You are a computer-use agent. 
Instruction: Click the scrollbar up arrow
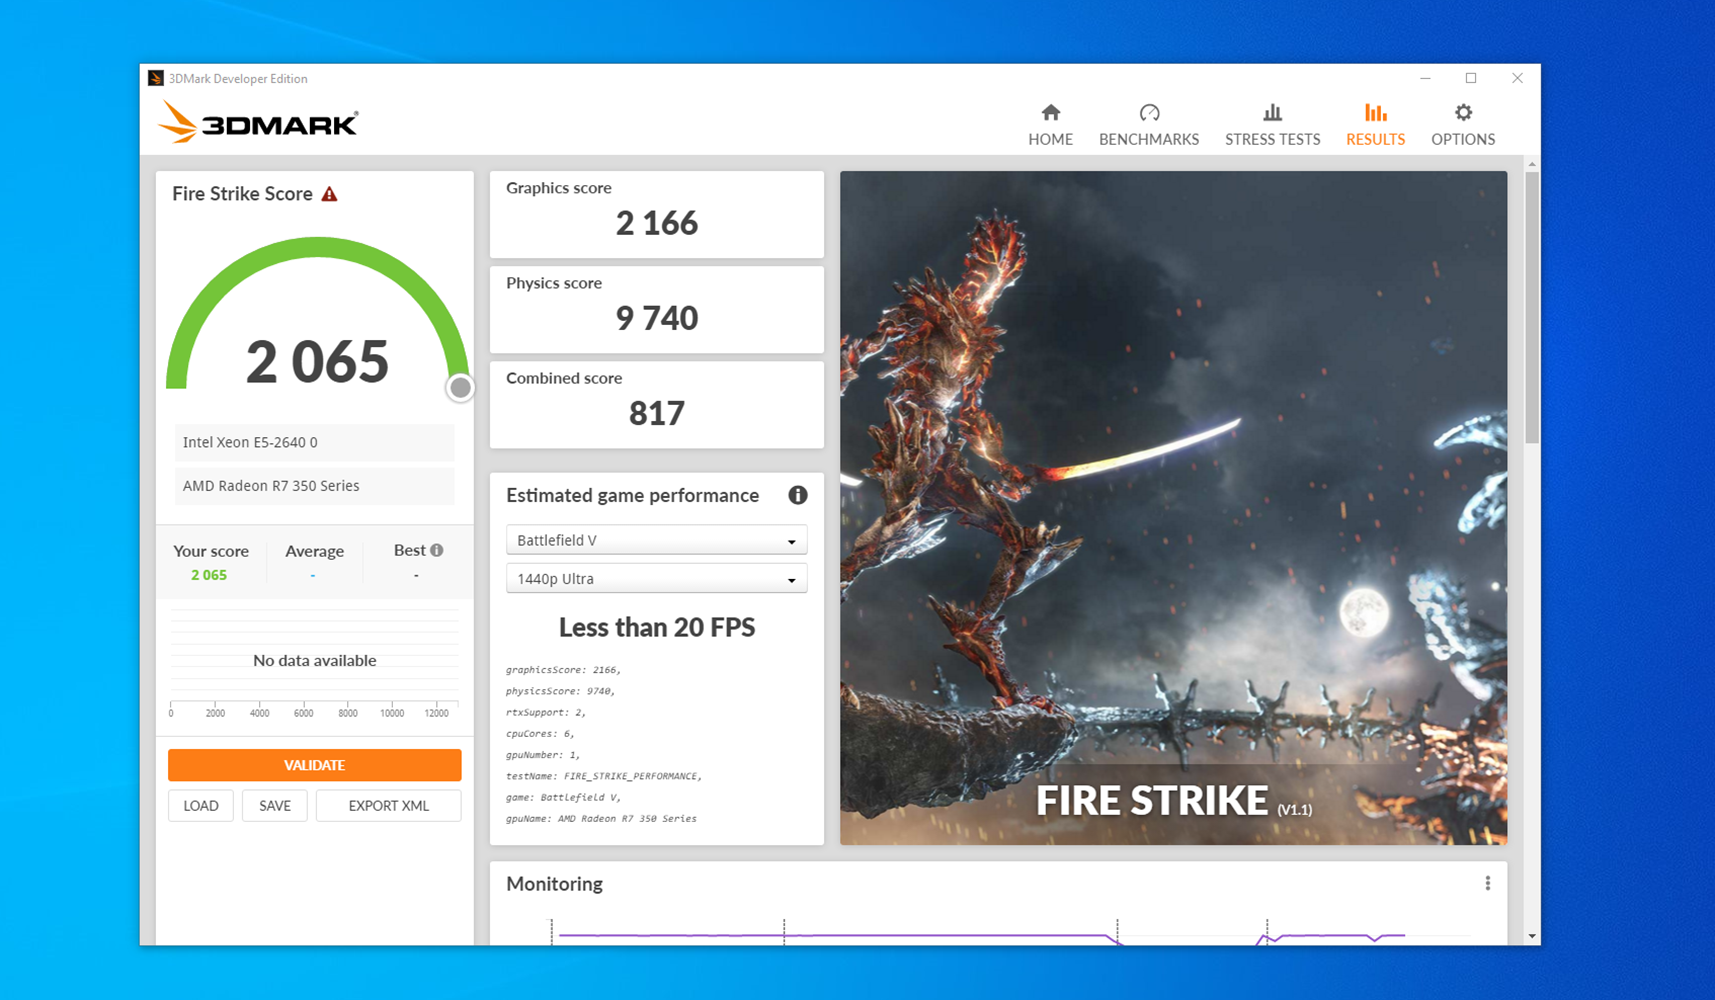[1531, 164]
